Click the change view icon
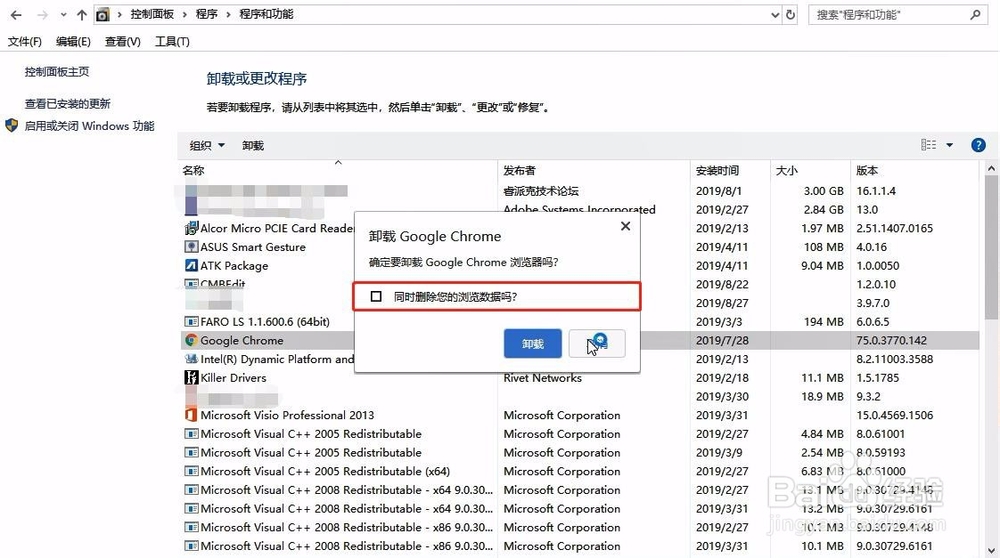The width and height of the screenshot is (1000, 558). (x=929, y=145)
